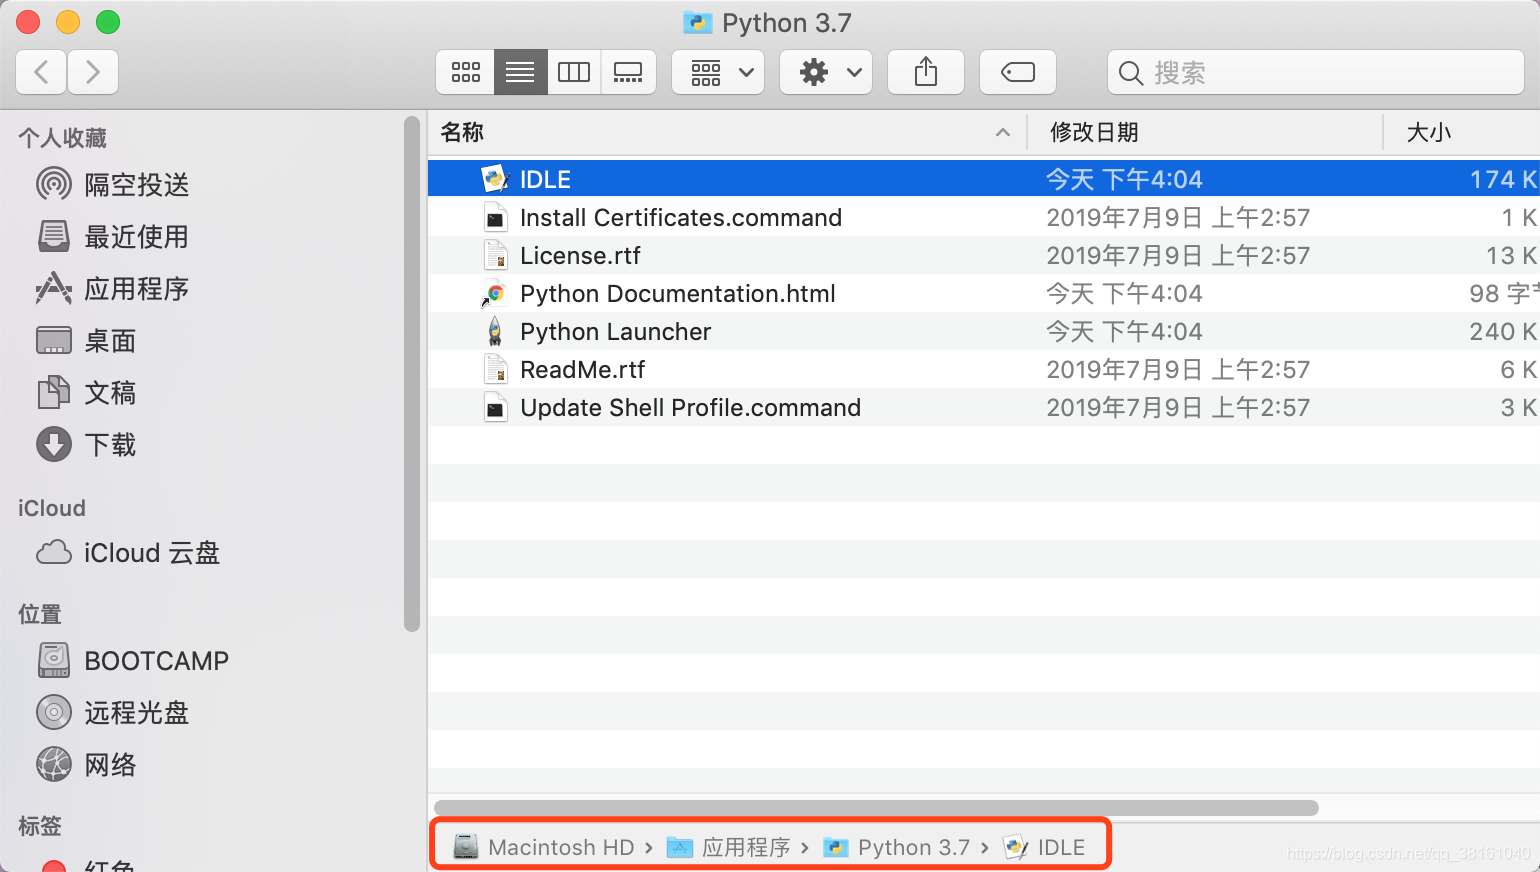Toggle the sort order arrow in 名称 column

coord(1003,132)
